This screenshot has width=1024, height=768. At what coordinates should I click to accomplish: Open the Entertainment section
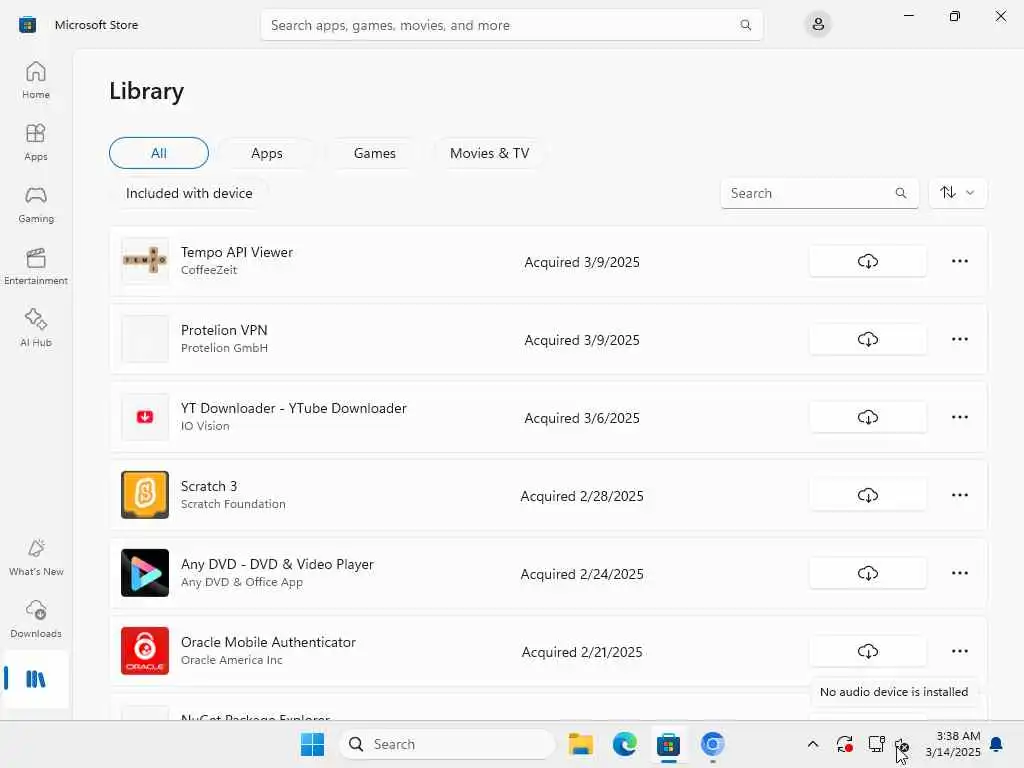pos(36,266)
